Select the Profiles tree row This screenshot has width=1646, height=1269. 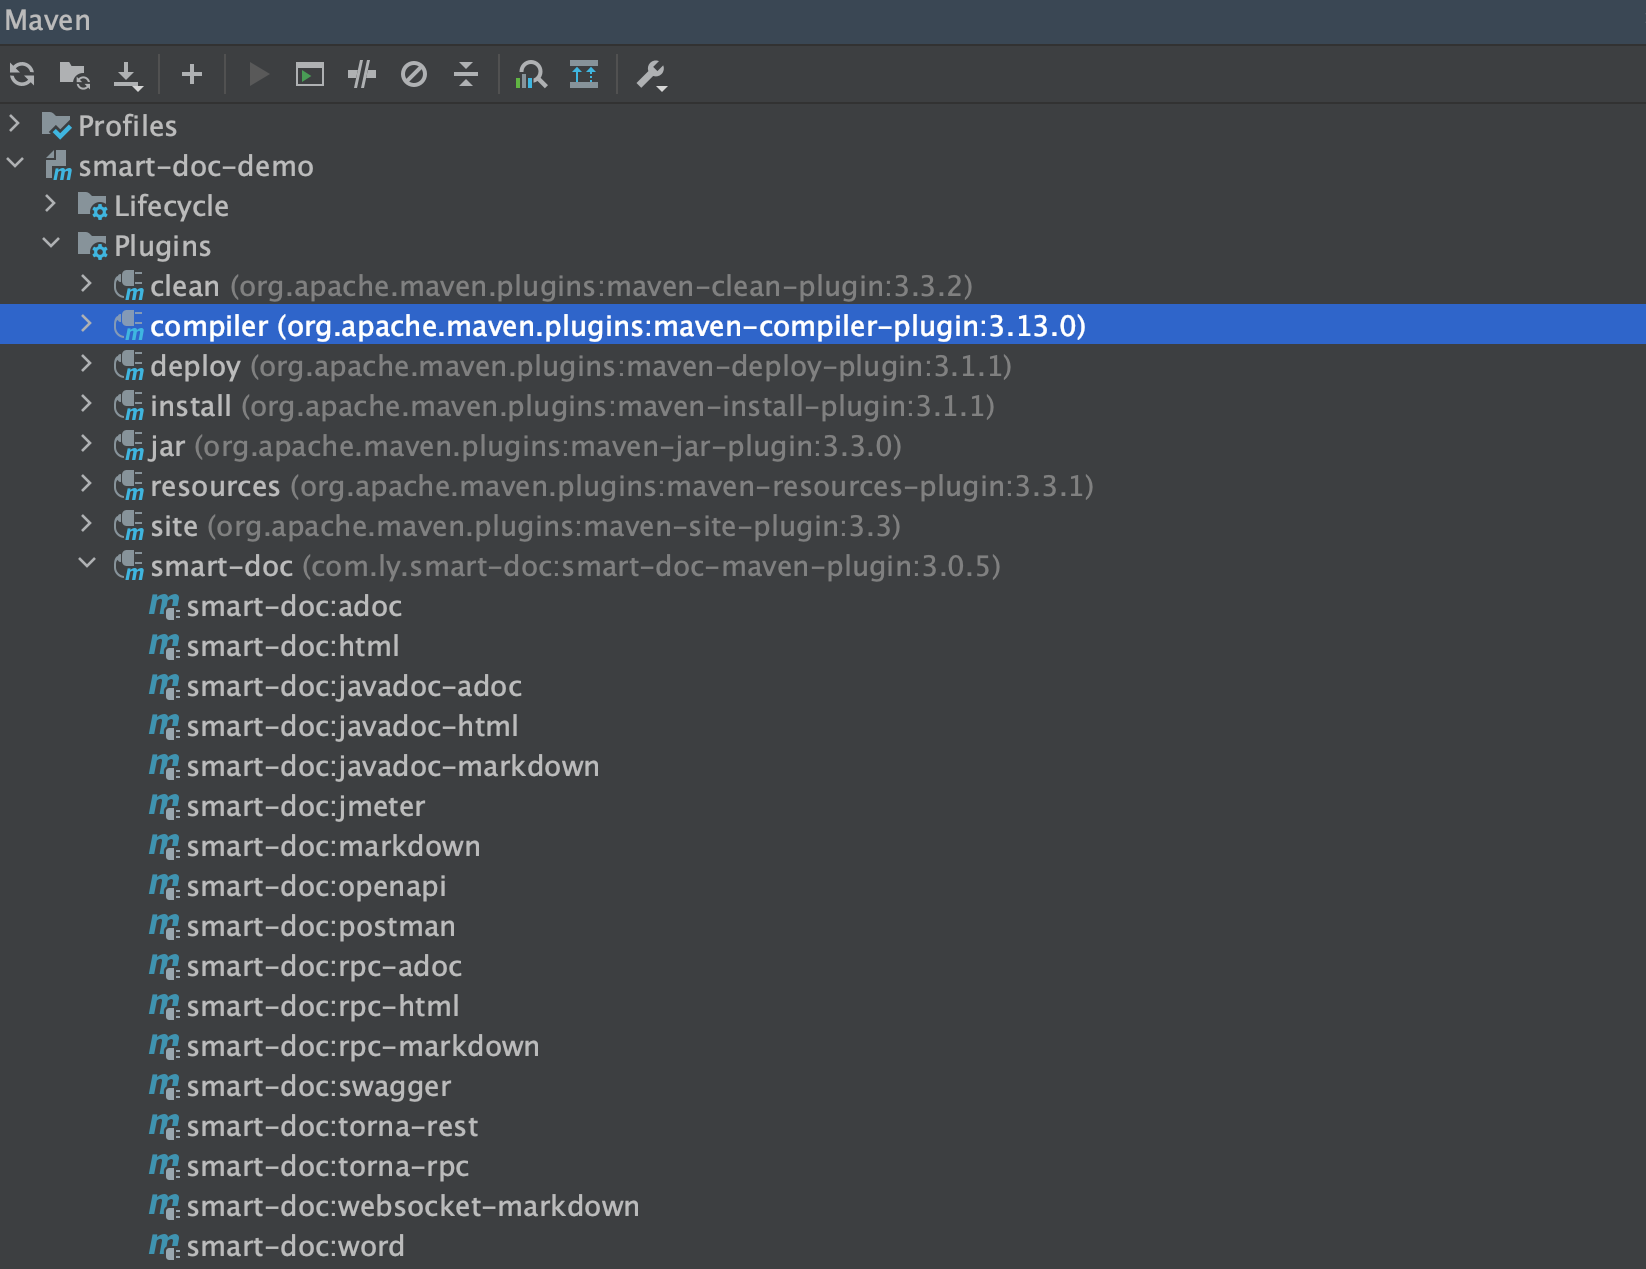(x=823, y=125)
